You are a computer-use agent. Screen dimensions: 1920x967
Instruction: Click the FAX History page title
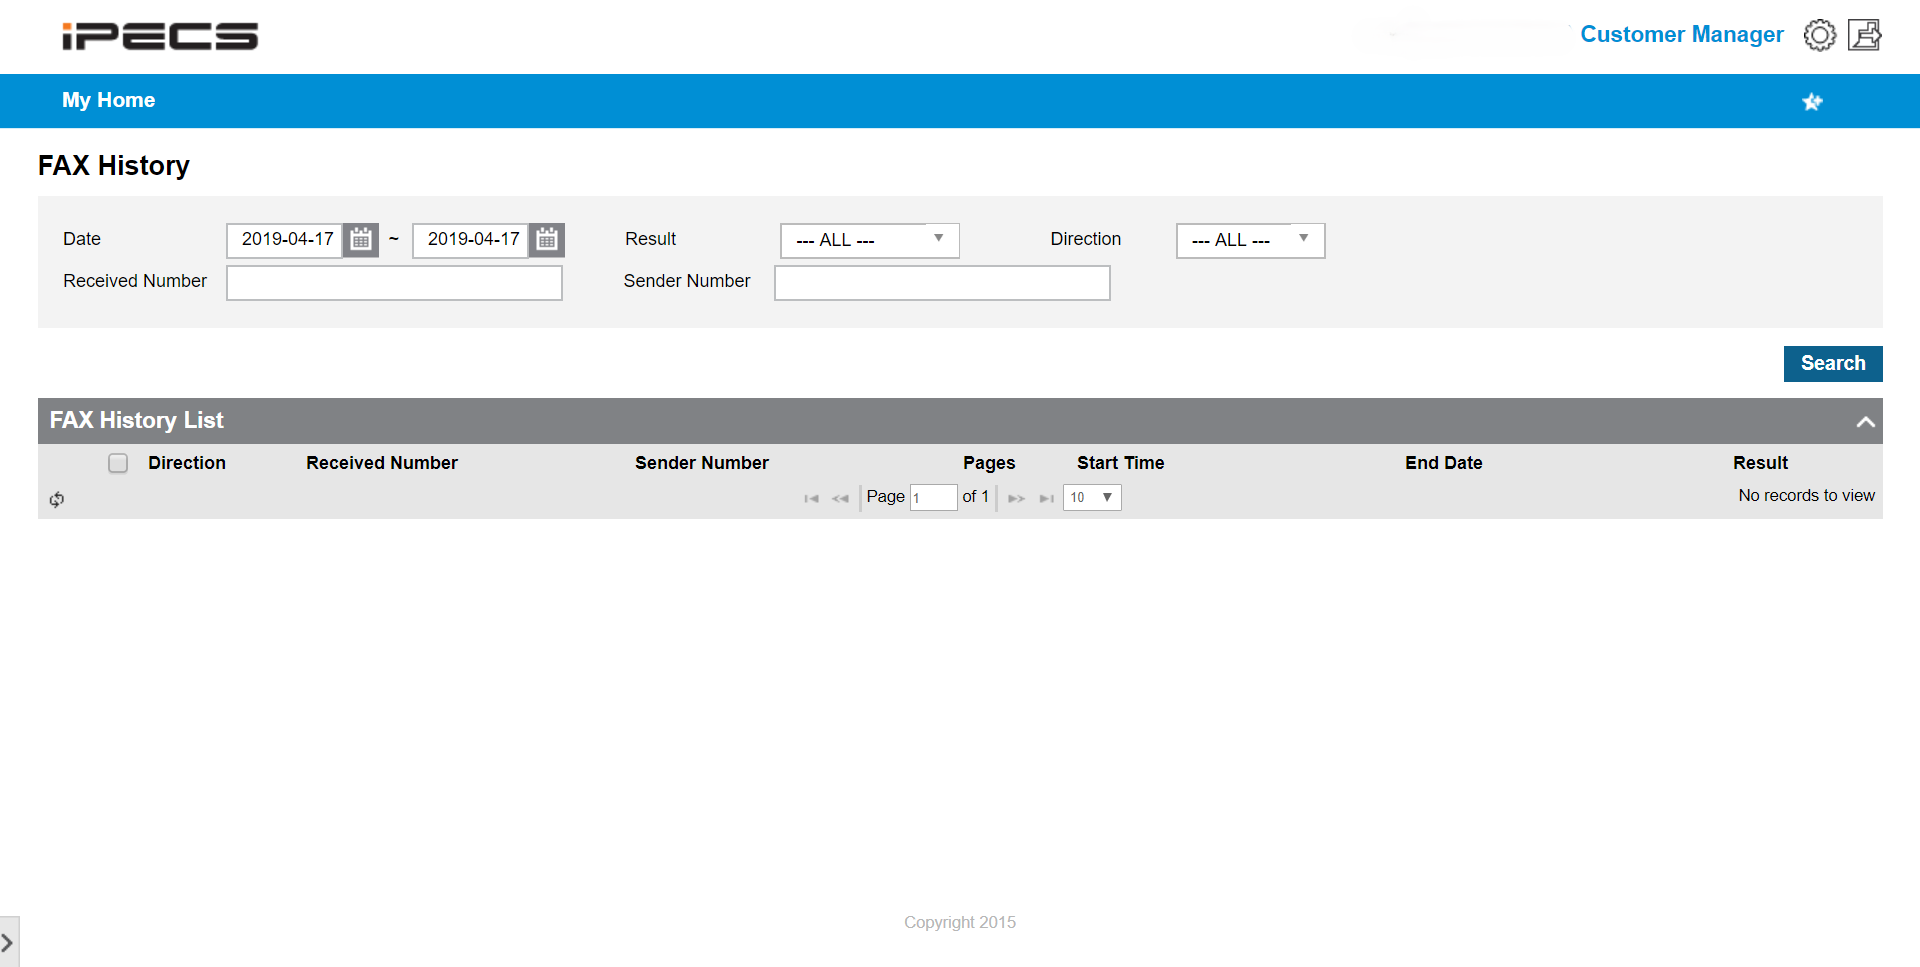[x=114, y=166]
